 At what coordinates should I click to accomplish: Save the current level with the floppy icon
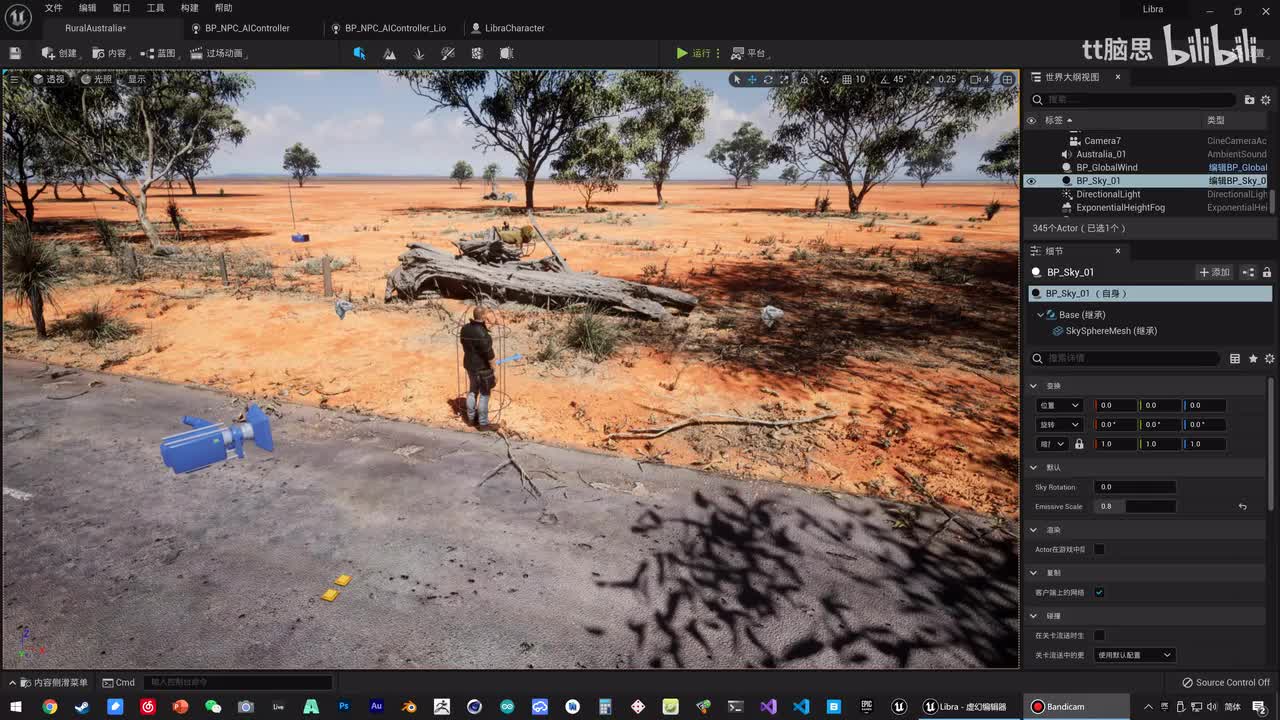pyautogui.click(x=15, y=53)
